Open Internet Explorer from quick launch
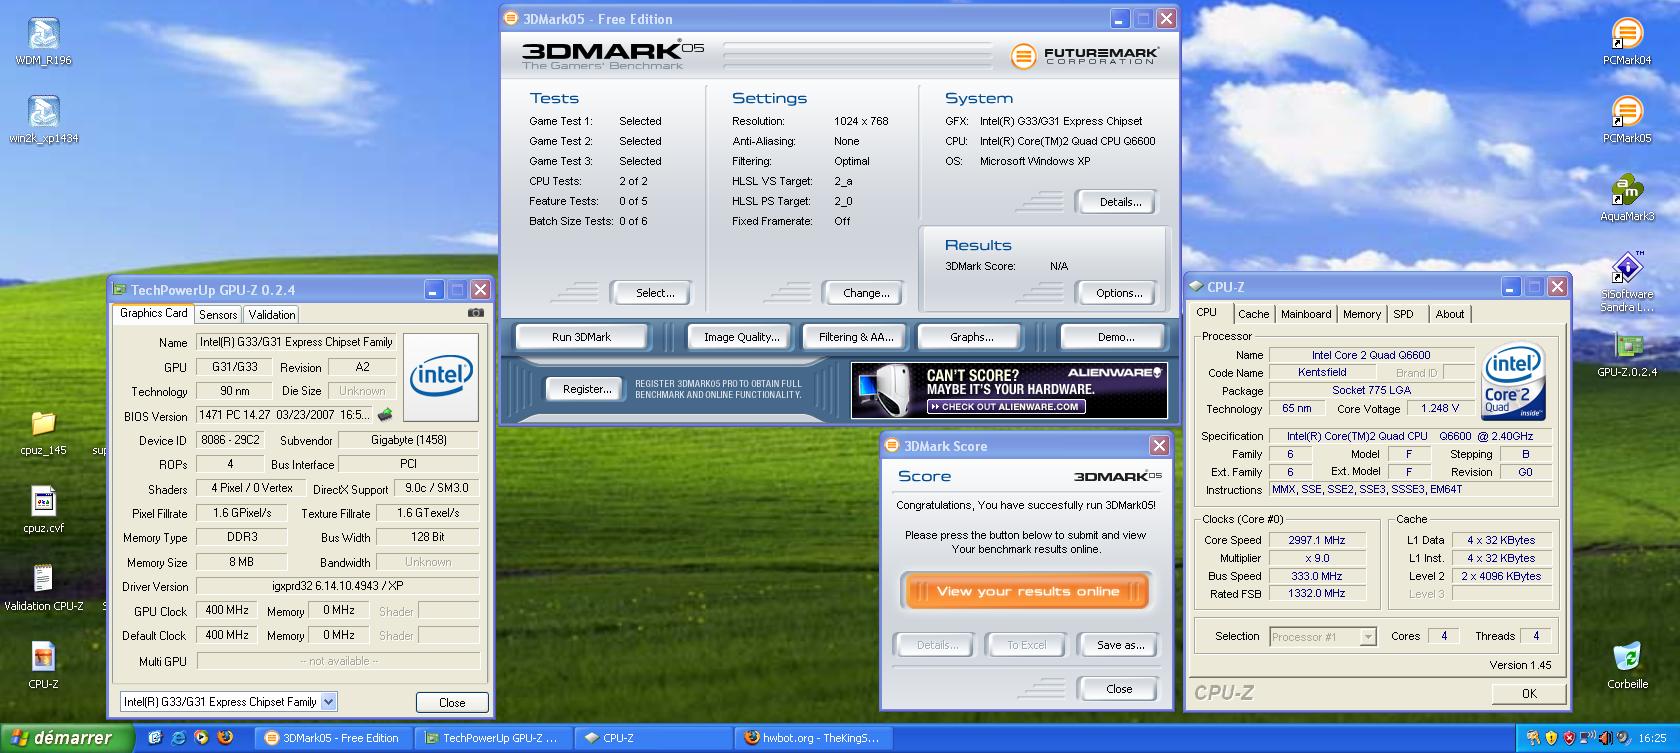1680x753 pixels. [x=178, y=738]
